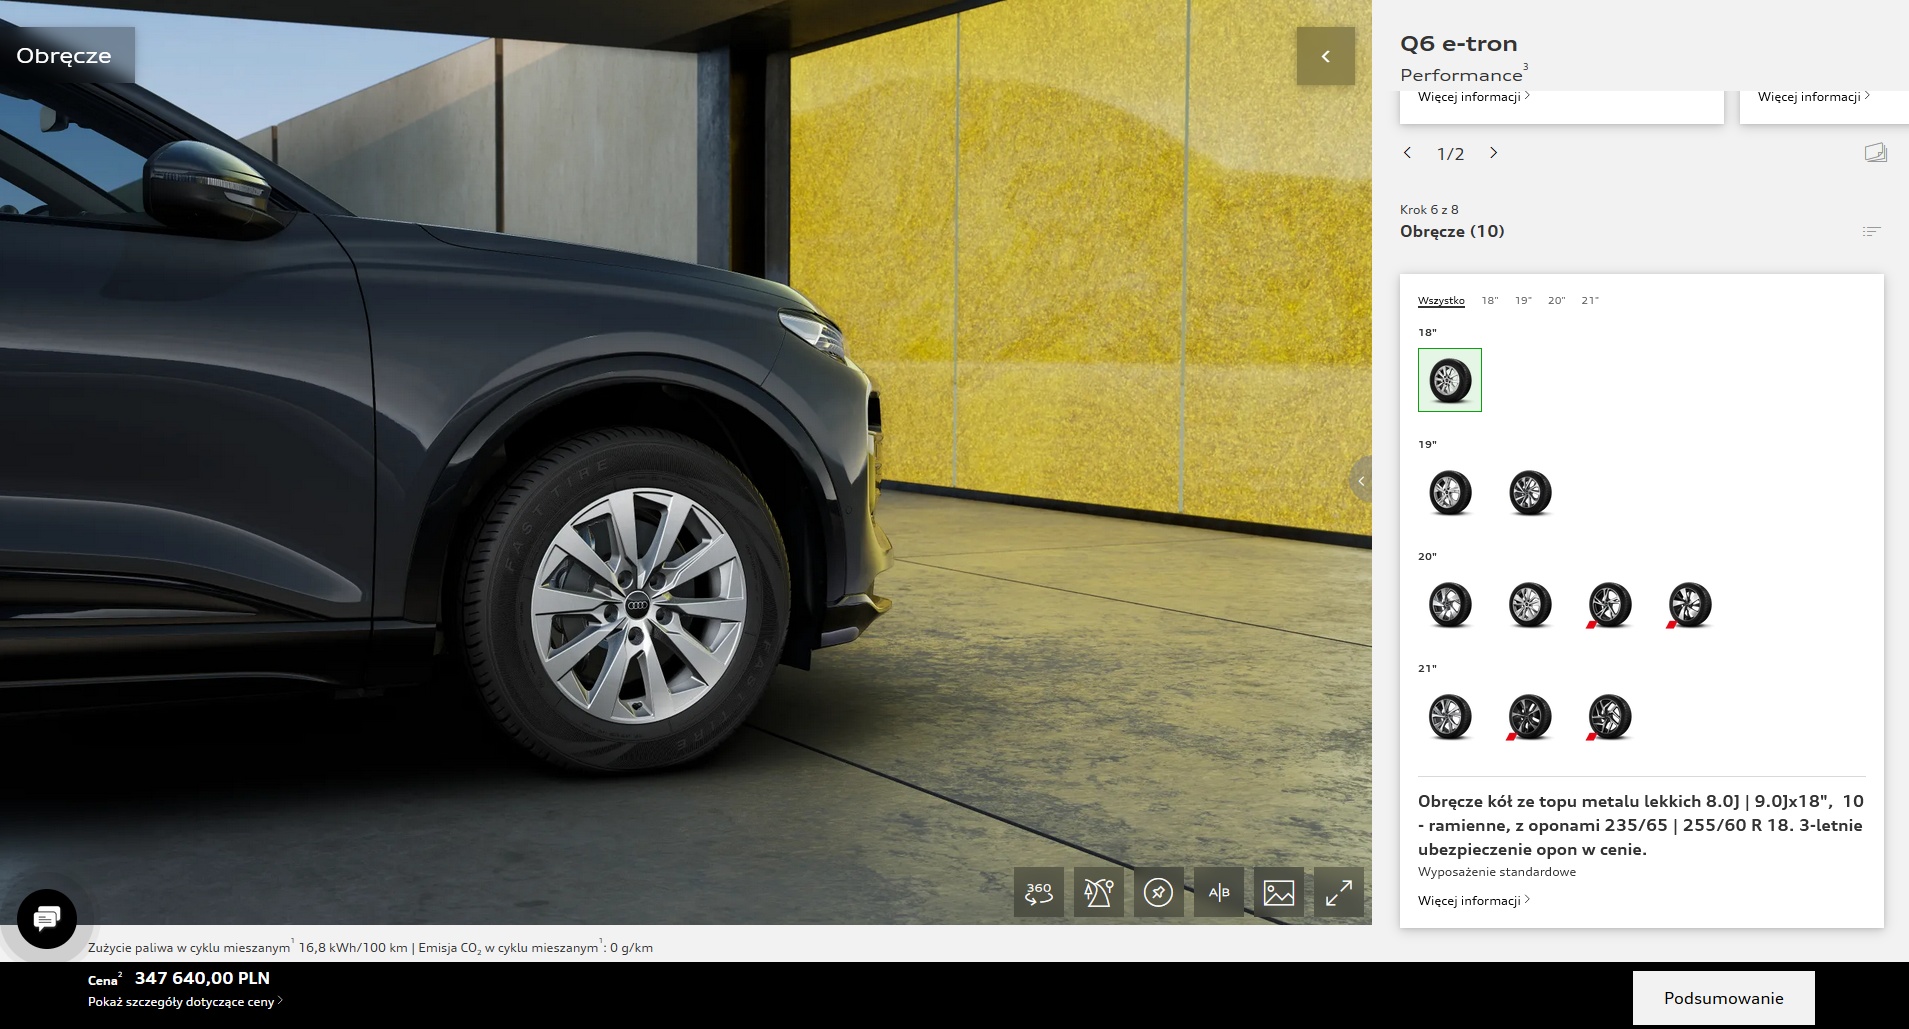Go to previous card in the 1/2 carousel
The width and height of the screenshot is (1909, 1029).
[x=1408, y=153]
